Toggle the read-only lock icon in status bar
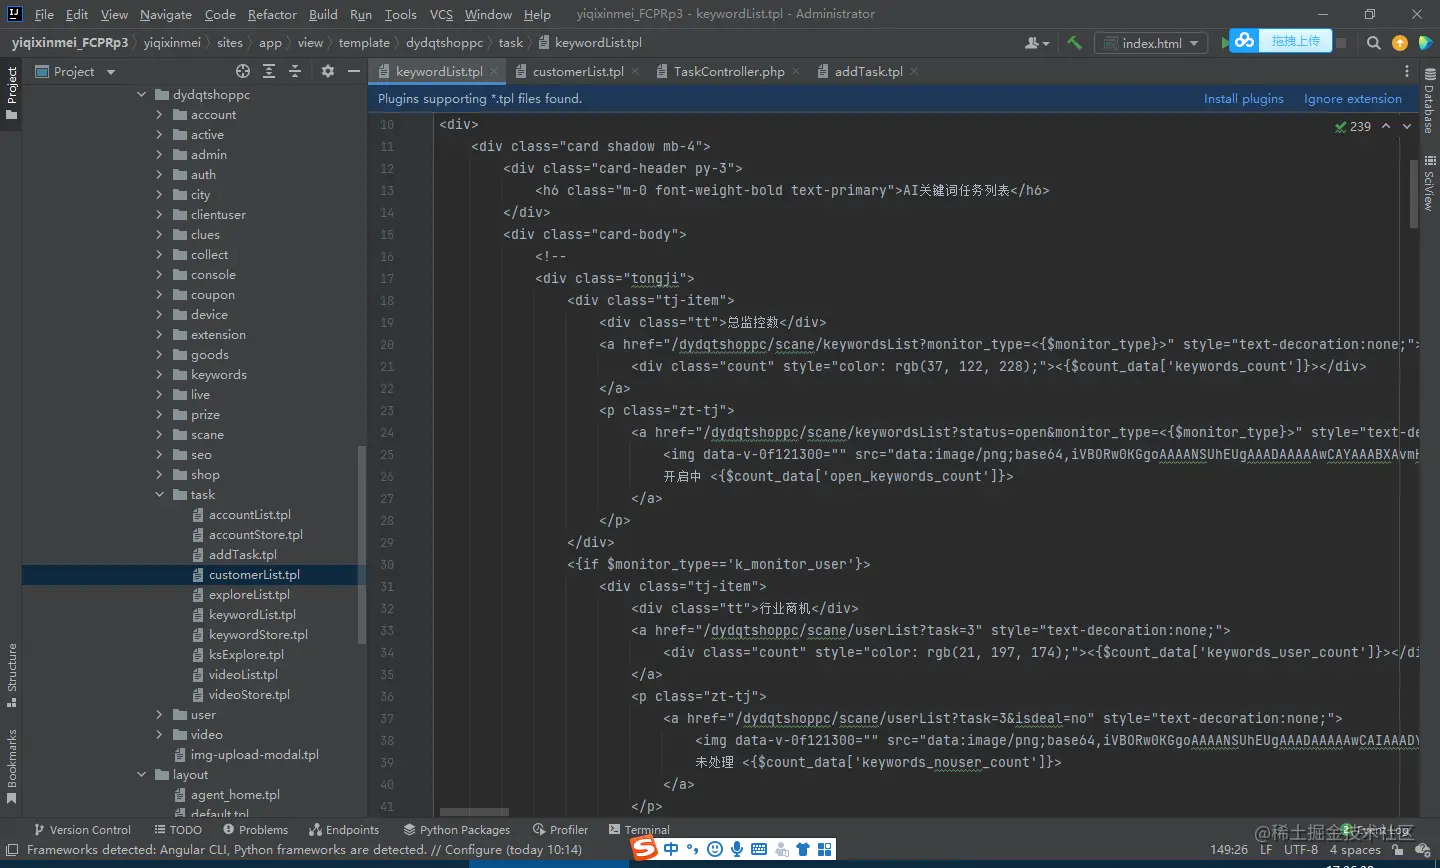1440x868 pixels. (x=1397, y=850)
